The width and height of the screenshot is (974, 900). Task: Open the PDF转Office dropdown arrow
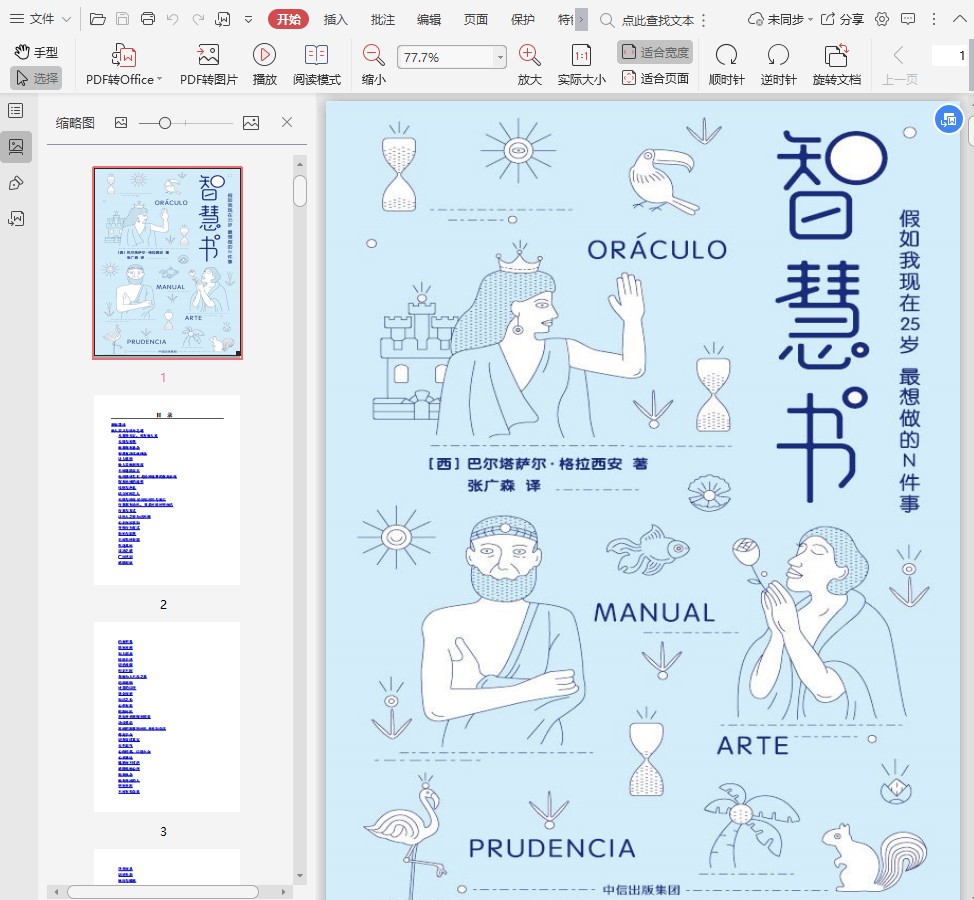[x=159, y=80]
